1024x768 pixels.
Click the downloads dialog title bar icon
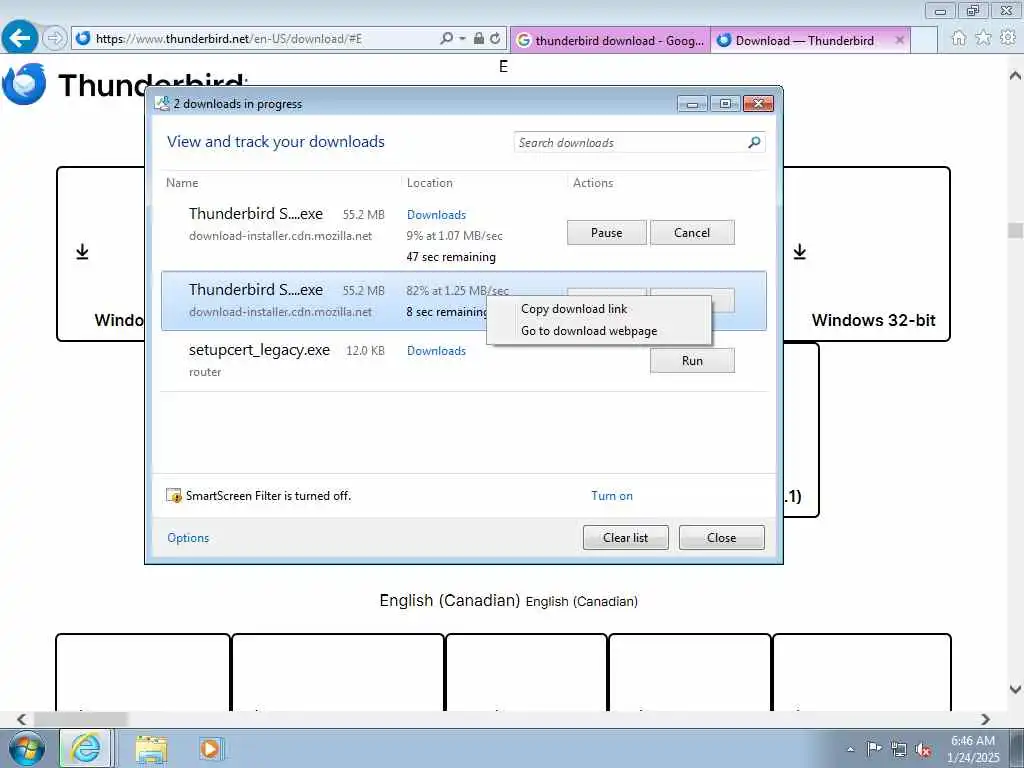[x=162, y=103]
